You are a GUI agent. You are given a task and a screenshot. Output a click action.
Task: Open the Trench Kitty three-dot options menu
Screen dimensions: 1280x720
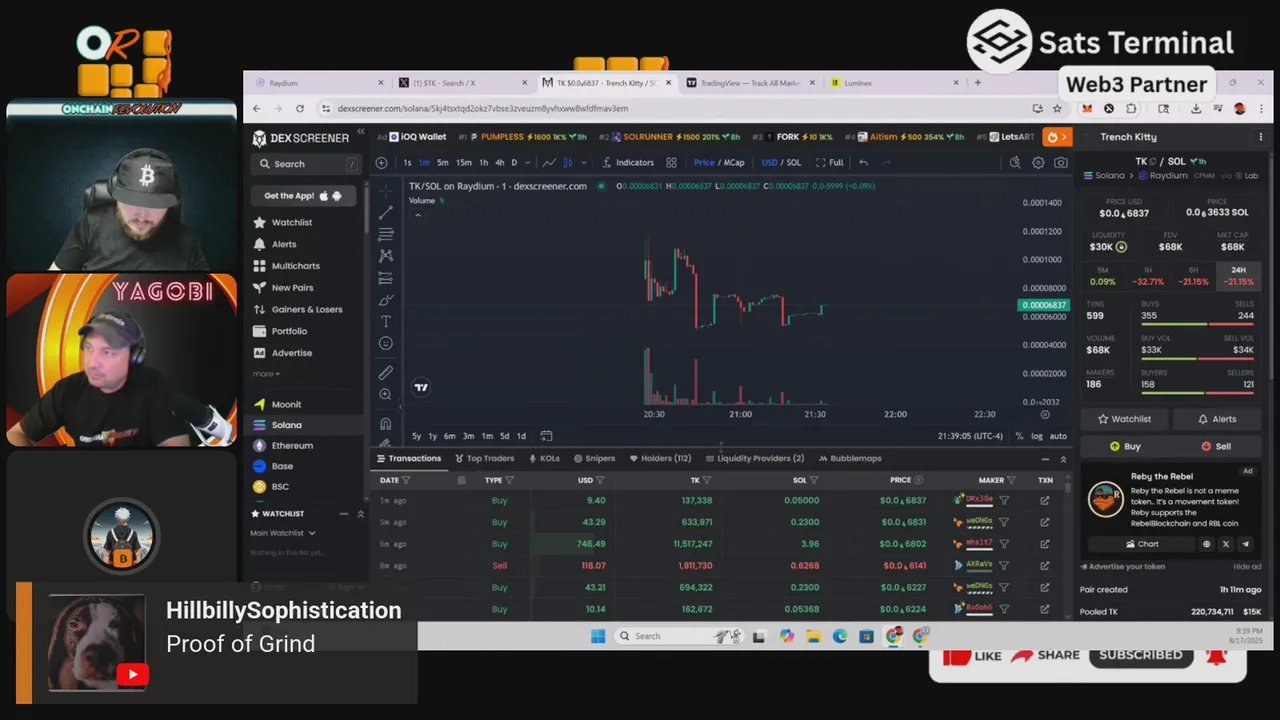(1260, 137)
